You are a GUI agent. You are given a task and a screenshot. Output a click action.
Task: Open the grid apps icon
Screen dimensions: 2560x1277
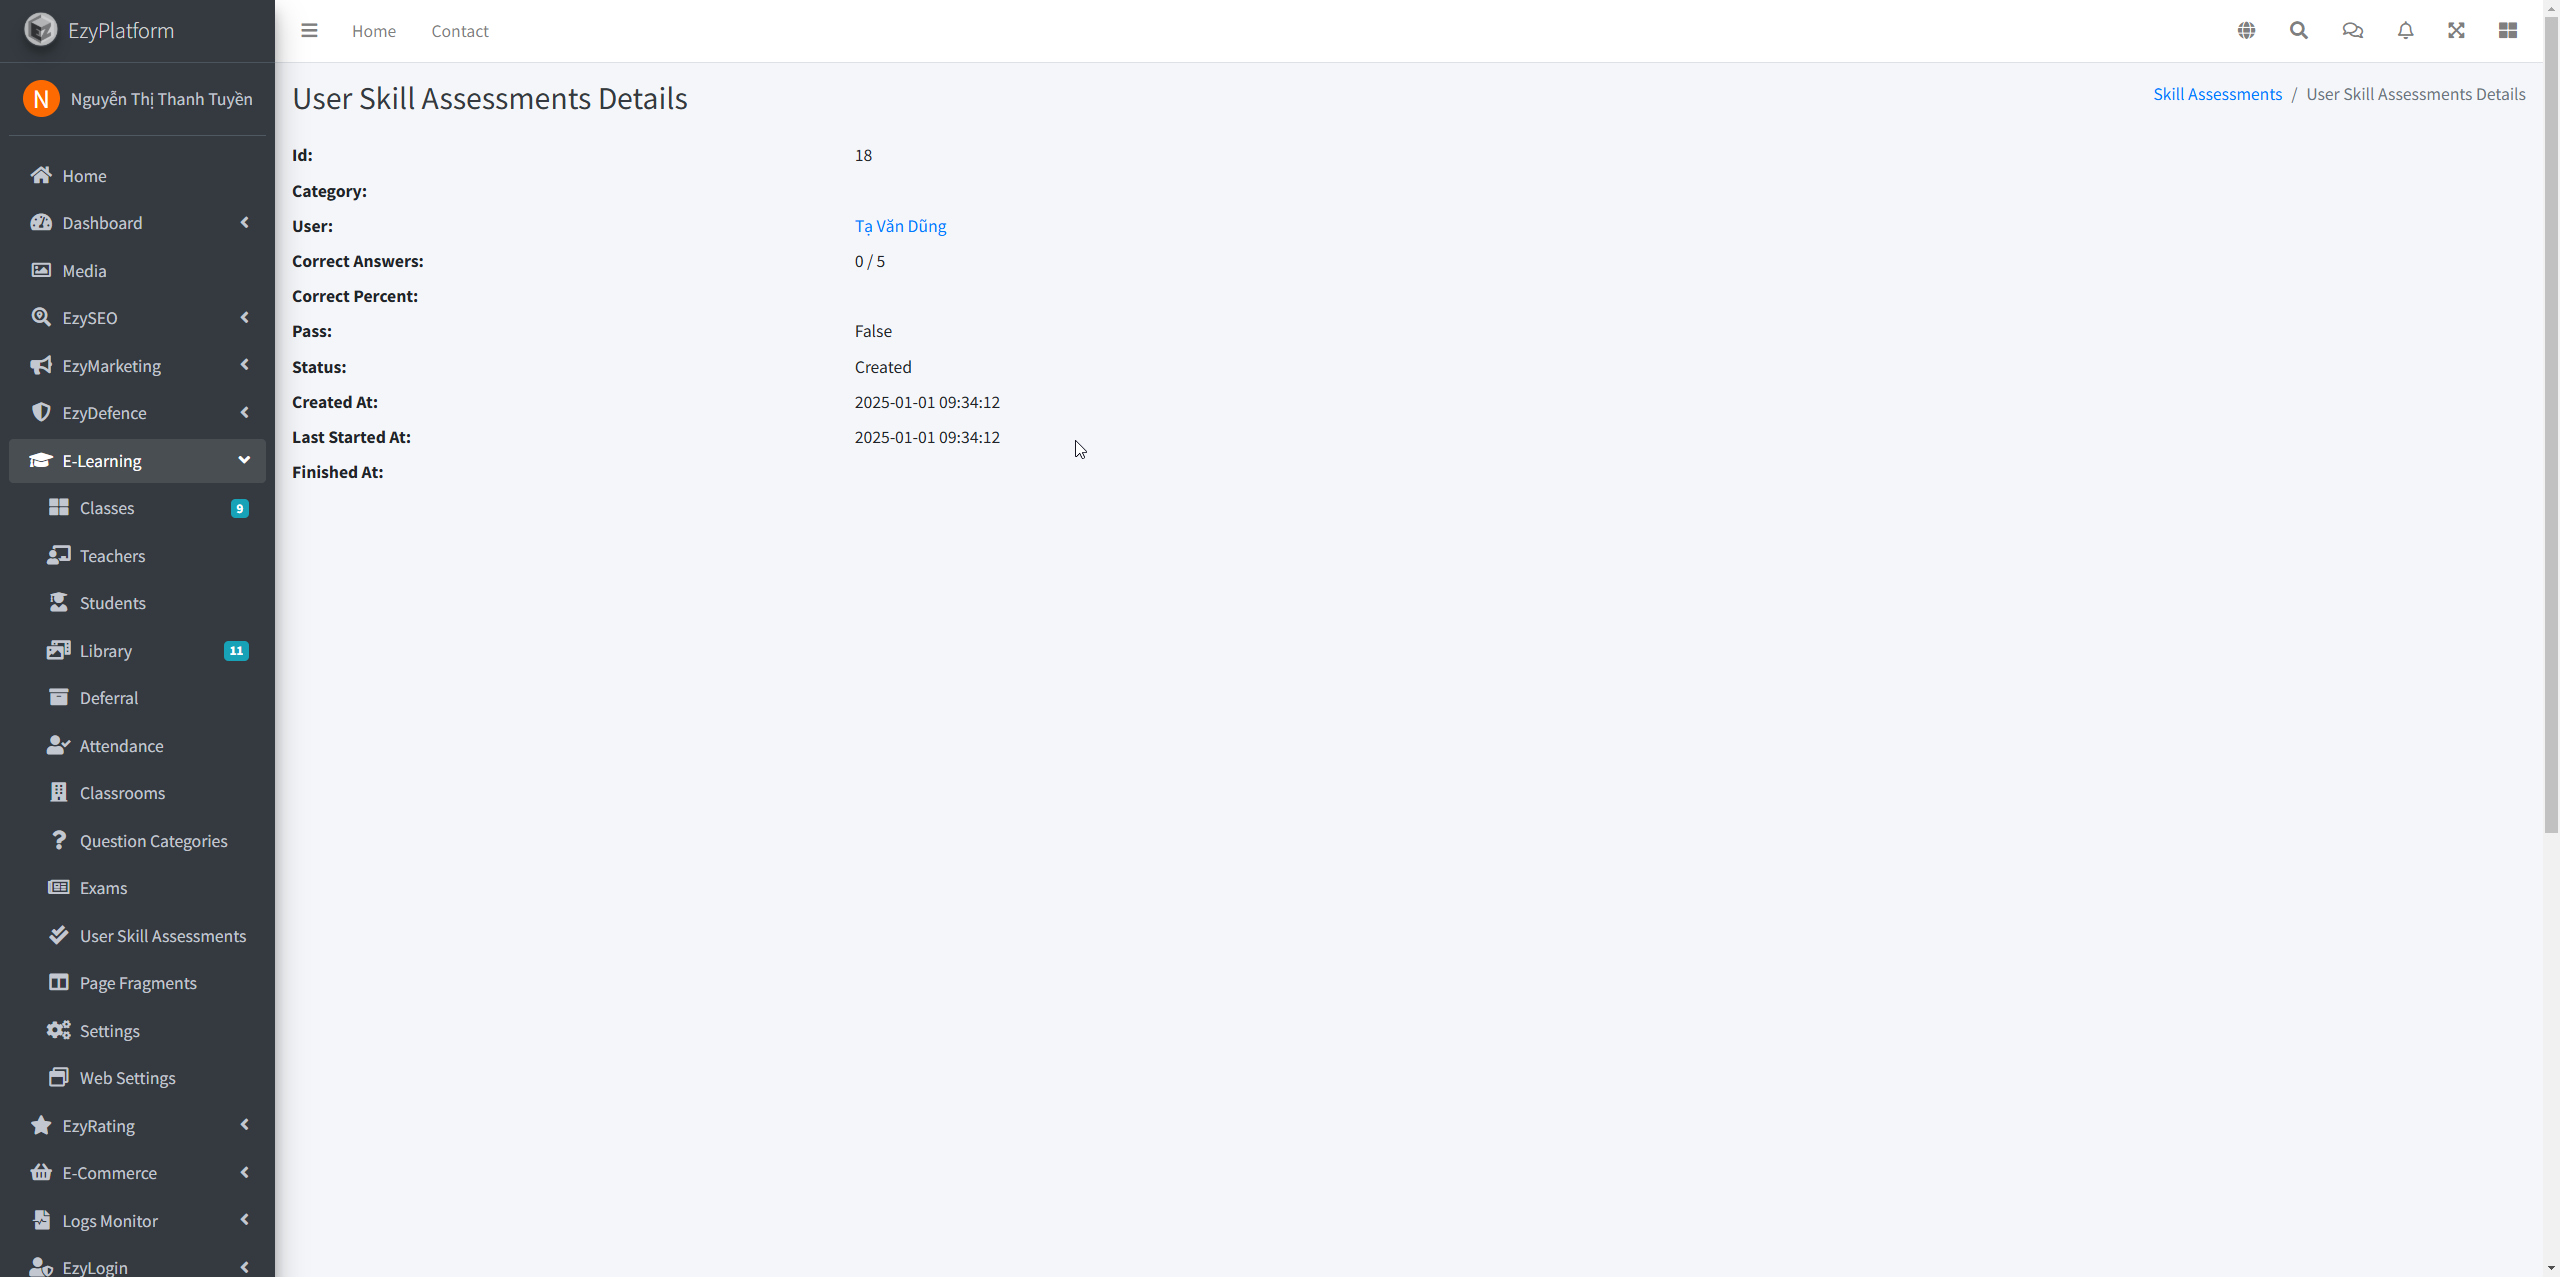tap(2507, 31)
